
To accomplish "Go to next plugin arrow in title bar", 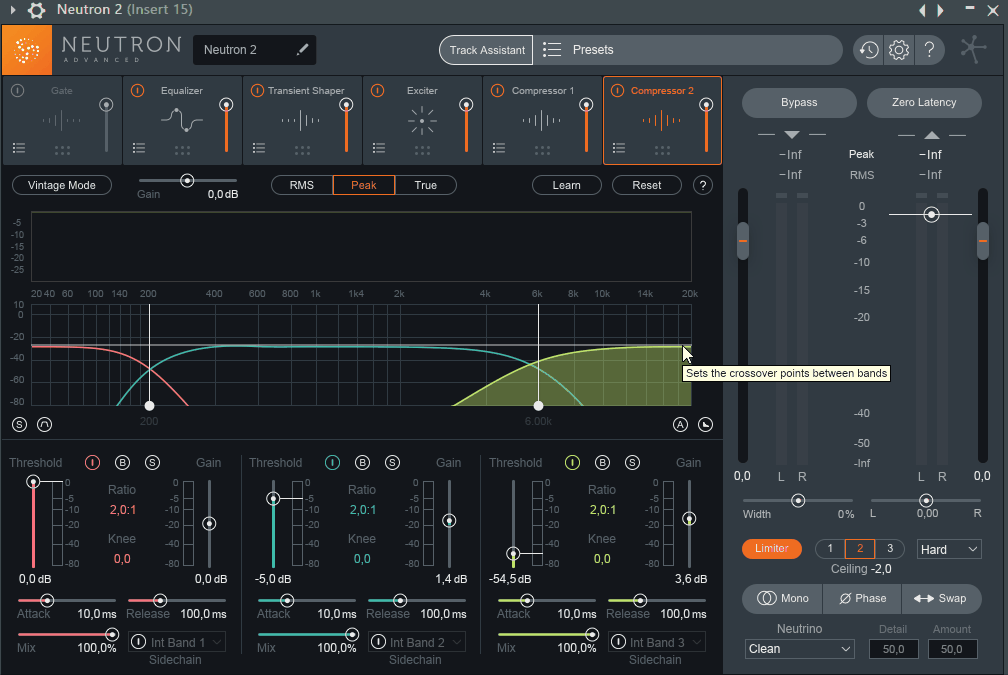I will click(941, 10).
